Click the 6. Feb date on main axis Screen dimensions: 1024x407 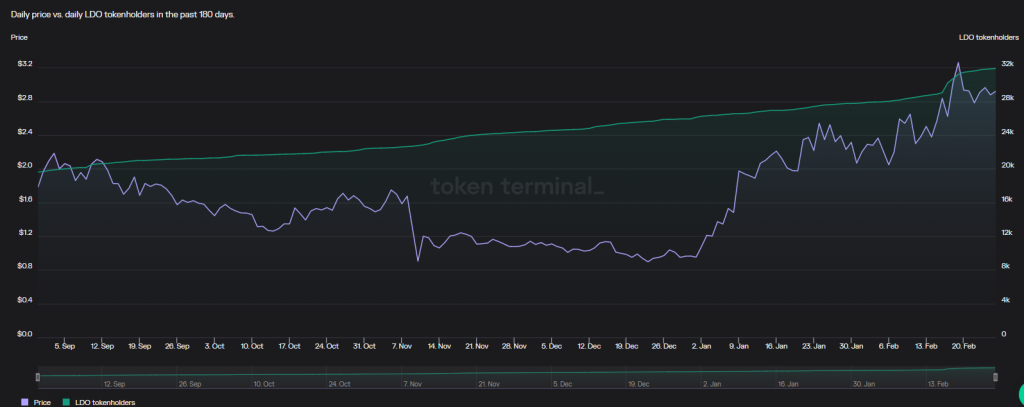tap(889, 346)
